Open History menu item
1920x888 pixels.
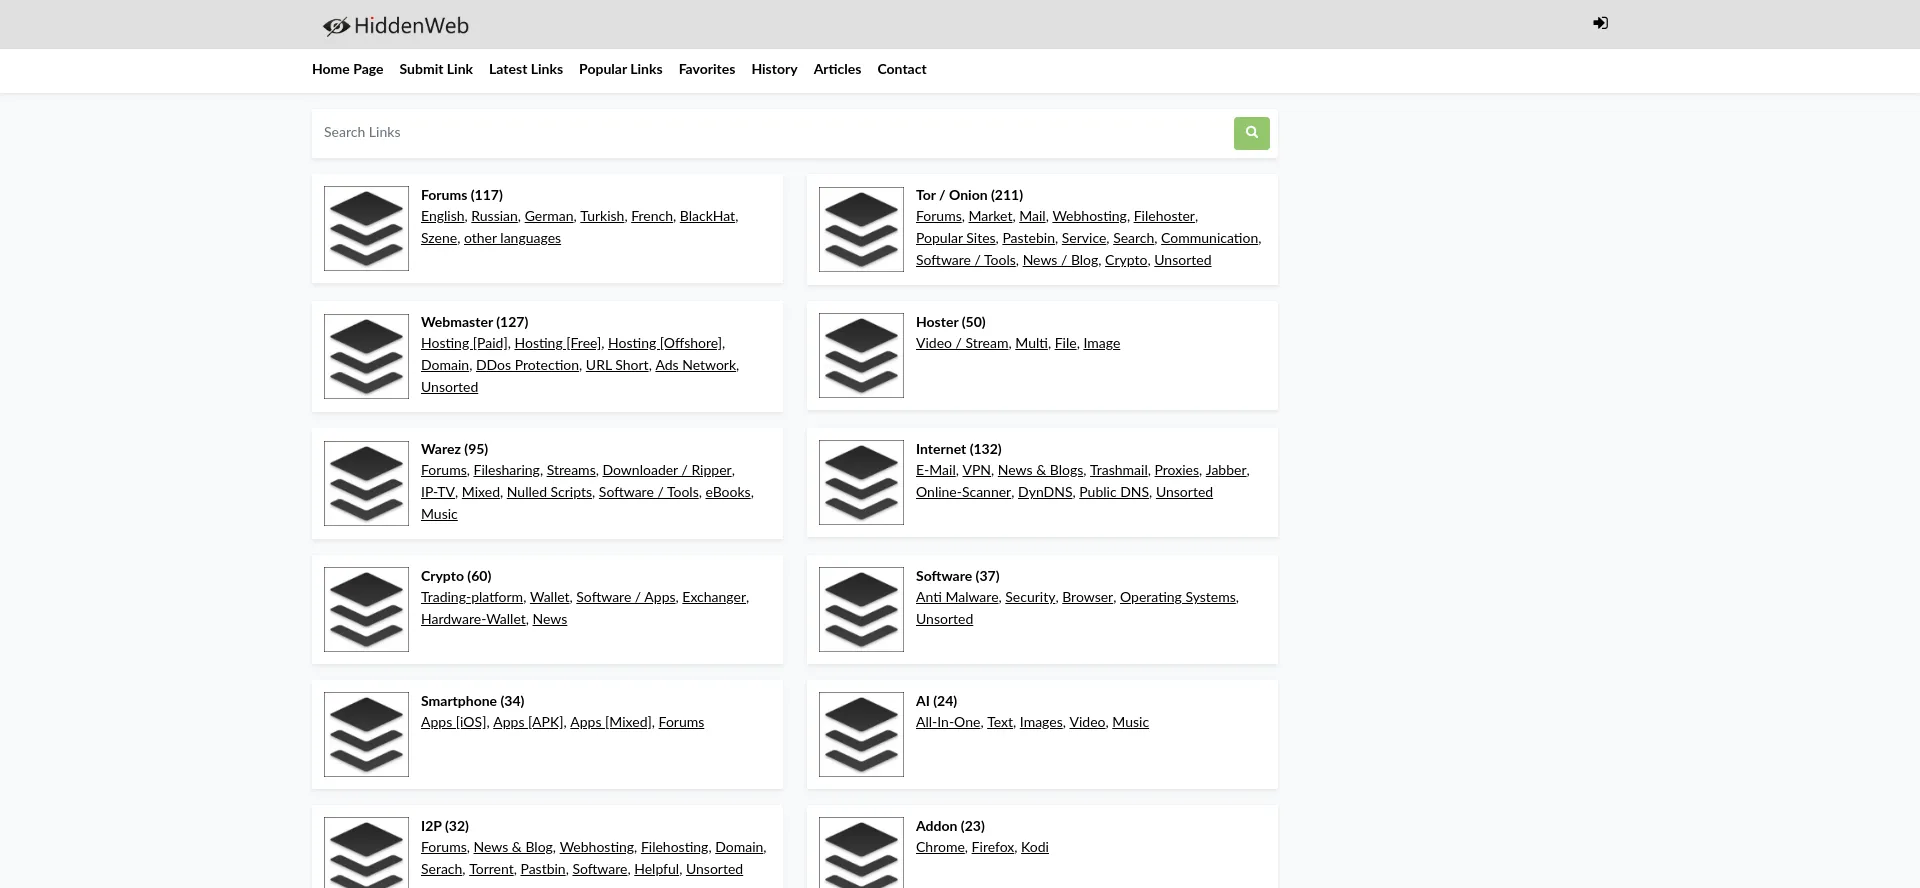pyautogui.click(x=774, y=70)
